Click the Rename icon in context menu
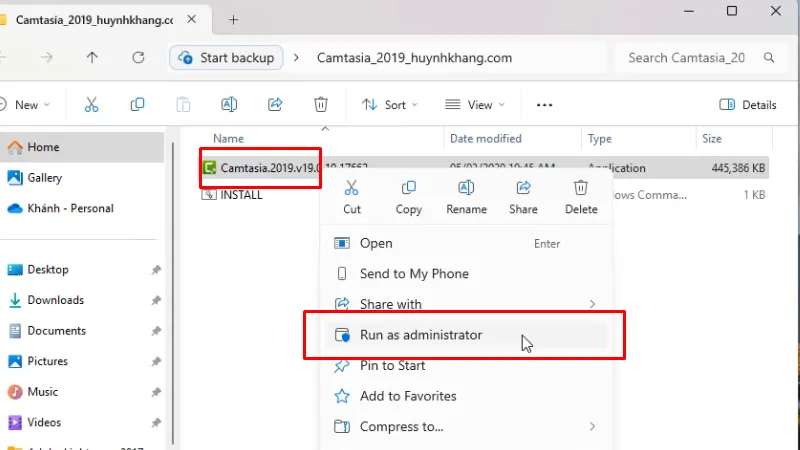This screenshot has width=800, height=450. click(x=466, y=188)
